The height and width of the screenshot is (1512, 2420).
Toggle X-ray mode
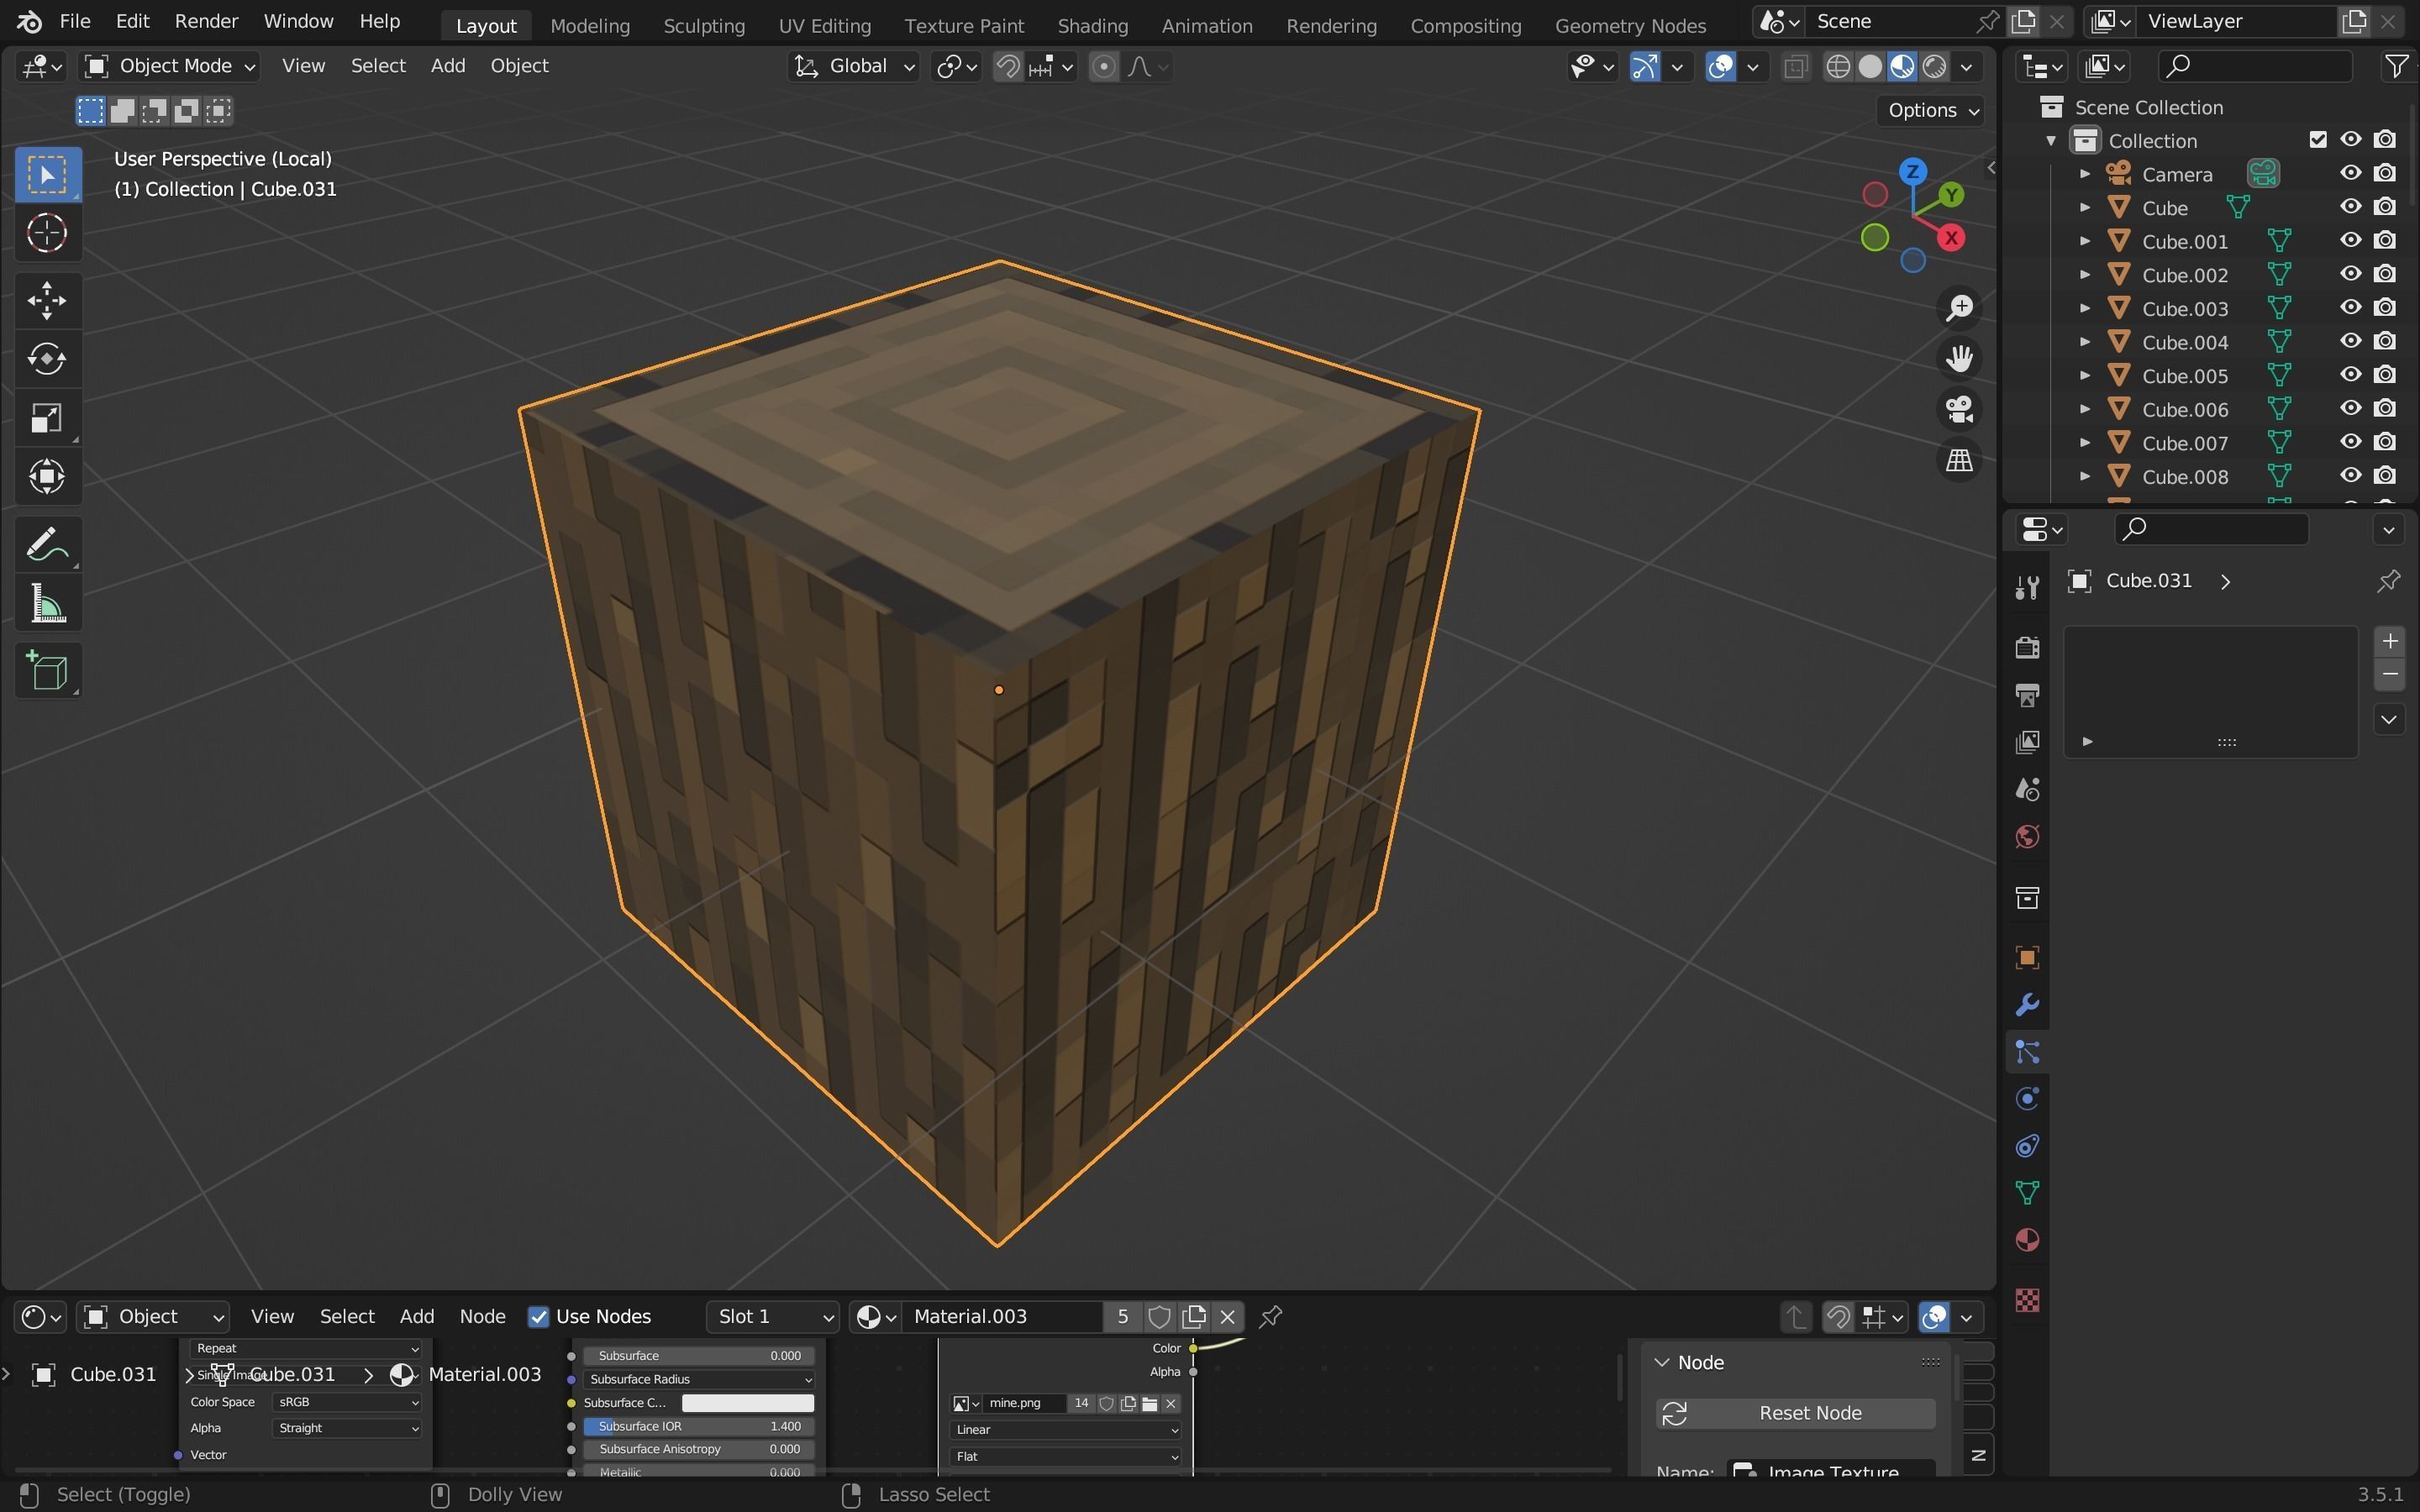(x=1796, y=67)
